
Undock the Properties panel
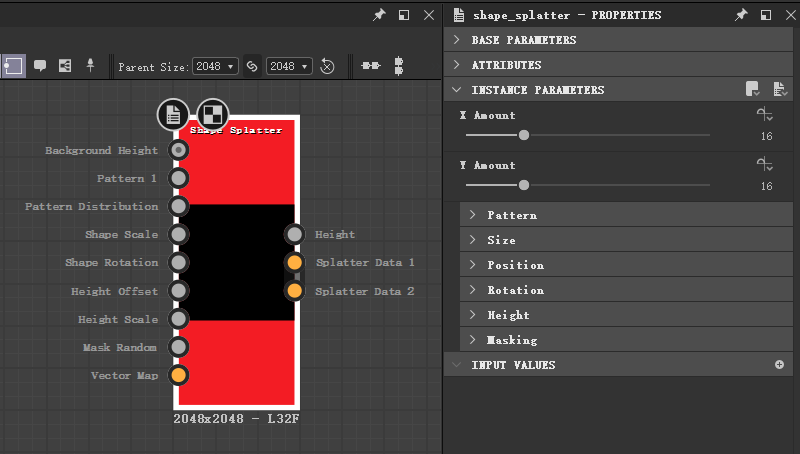[x=766, y=15]
